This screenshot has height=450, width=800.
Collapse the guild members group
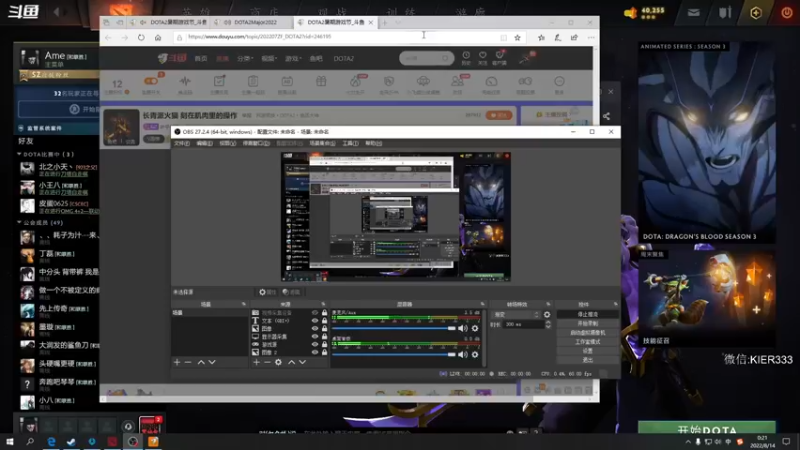click(x=19, y=222)
